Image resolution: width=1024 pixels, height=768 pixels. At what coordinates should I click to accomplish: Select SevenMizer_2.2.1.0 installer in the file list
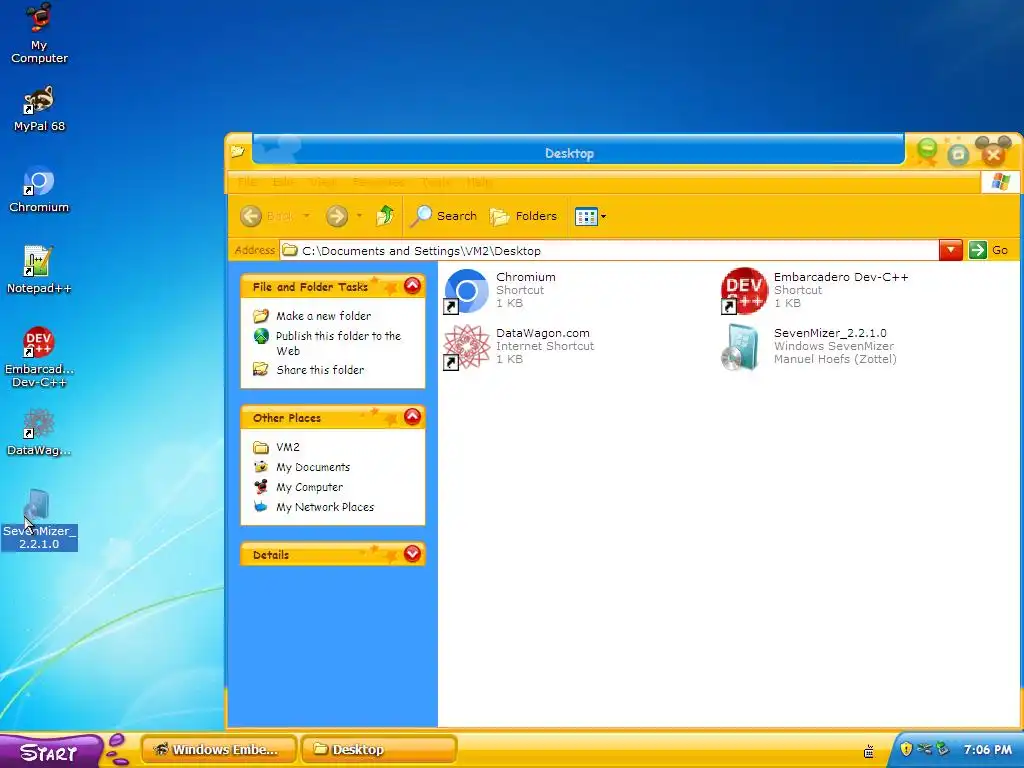(x=808, y=346)
